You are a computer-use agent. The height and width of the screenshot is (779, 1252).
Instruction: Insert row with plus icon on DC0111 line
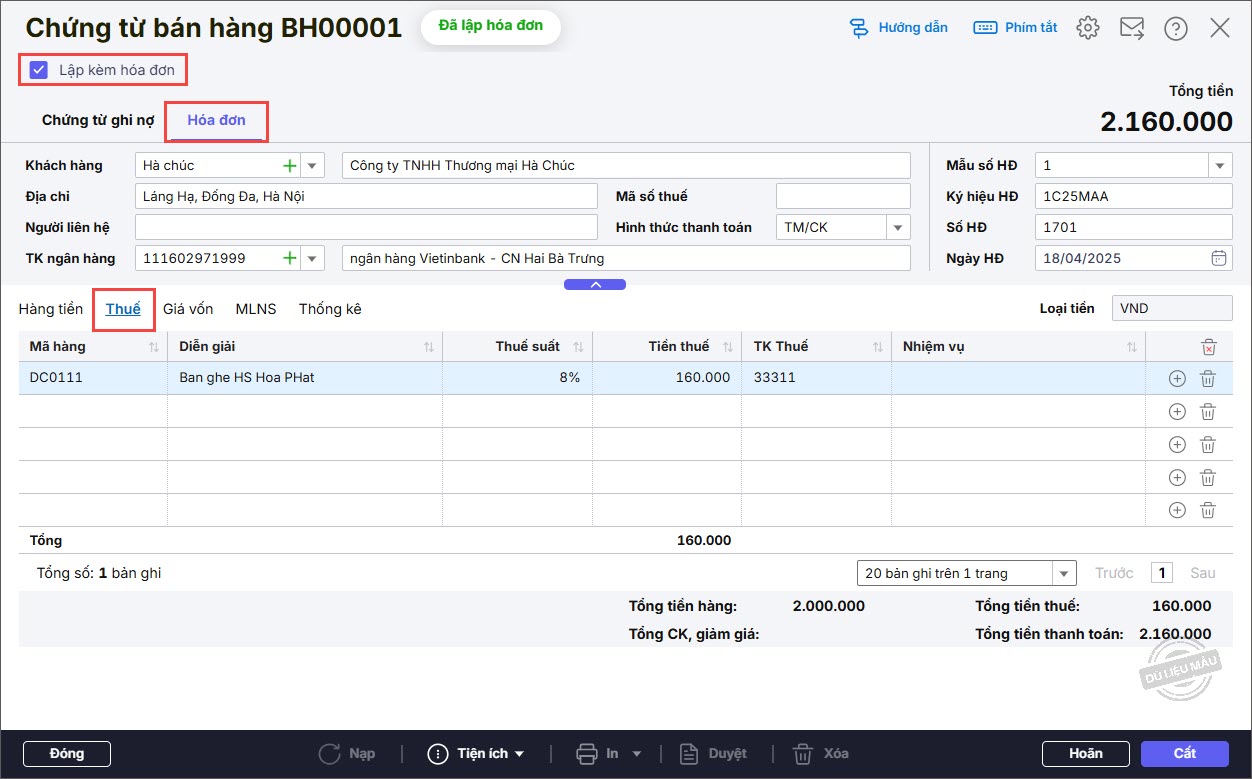pyautogui.click(x=1177, y=379)
